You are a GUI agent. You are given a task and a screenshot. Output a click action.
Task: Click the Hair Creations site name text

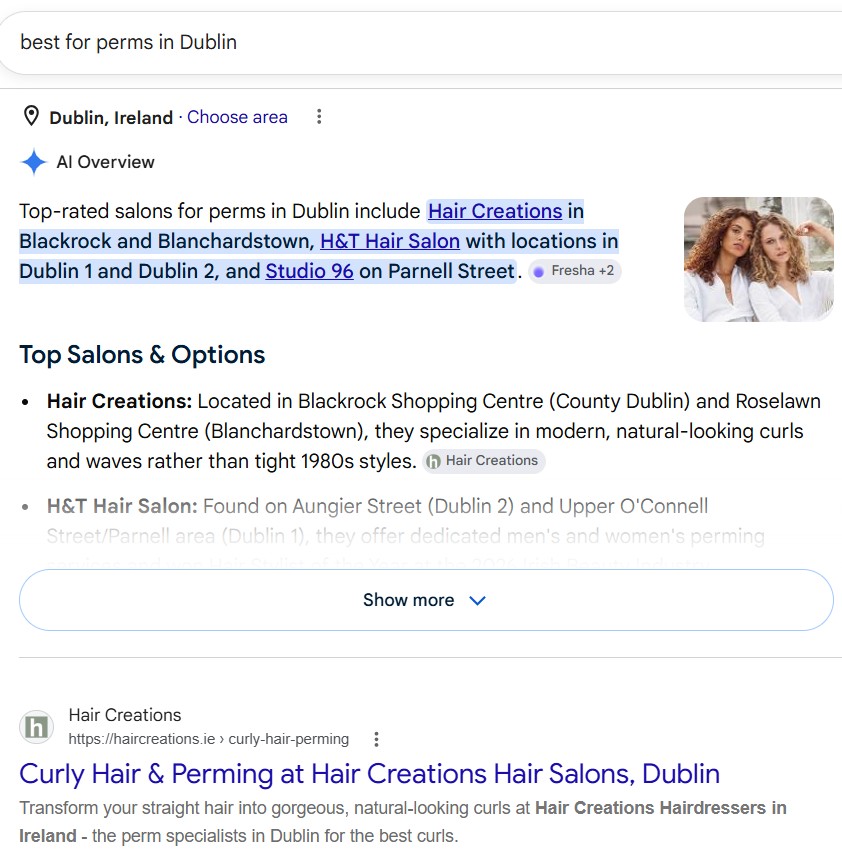point(125,715)
